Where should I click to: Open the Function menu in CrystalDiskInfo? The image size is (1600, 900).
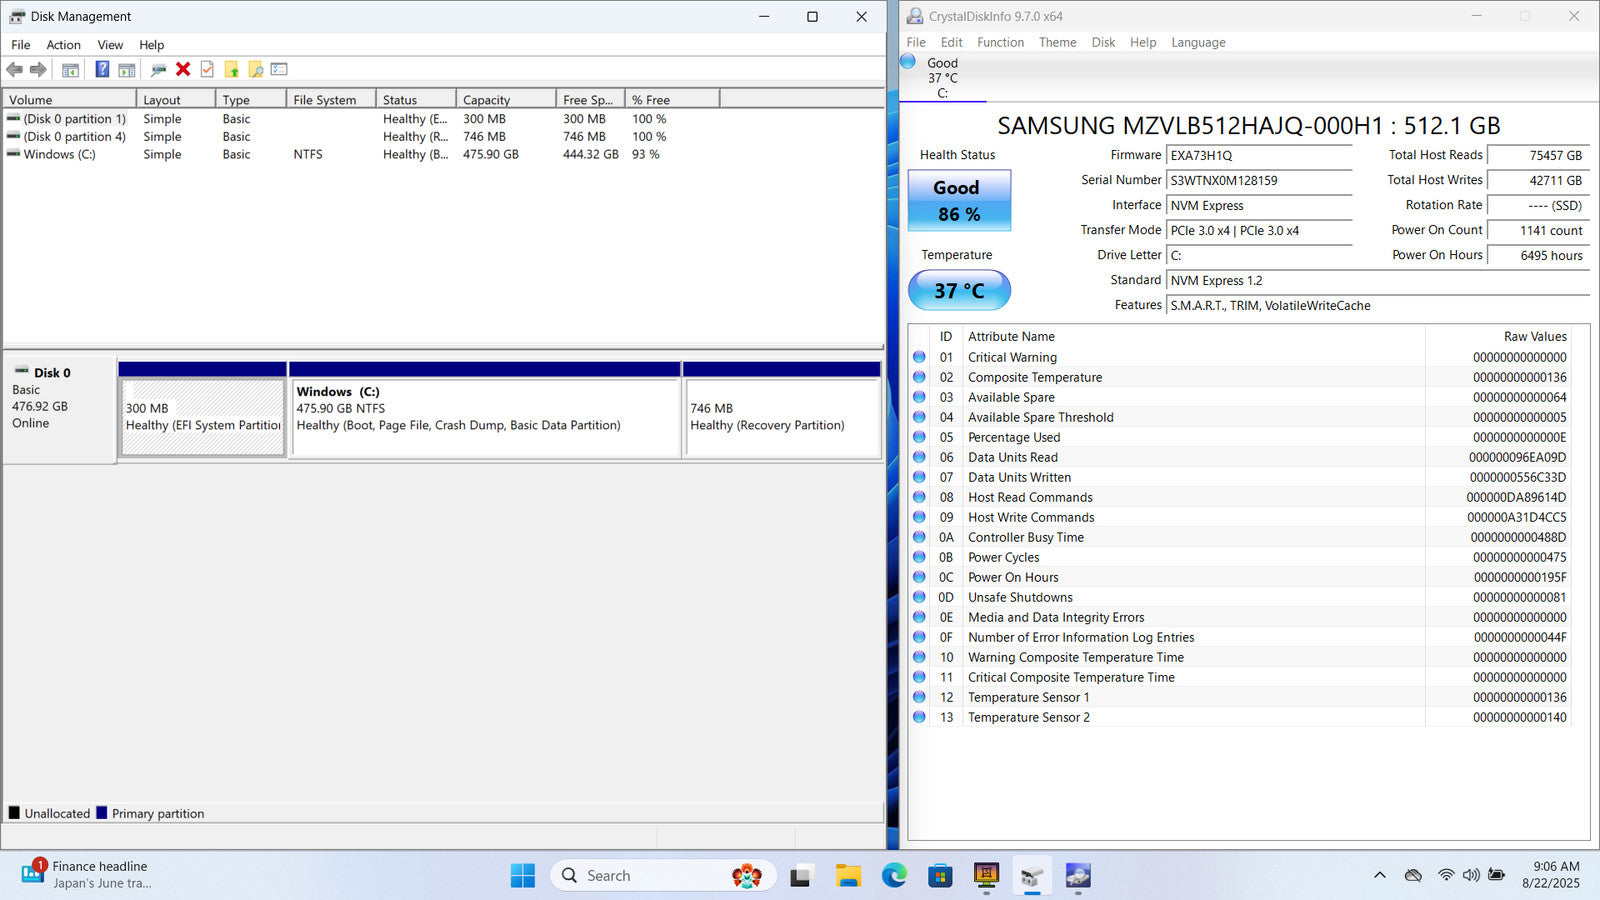coord(1000,42)
